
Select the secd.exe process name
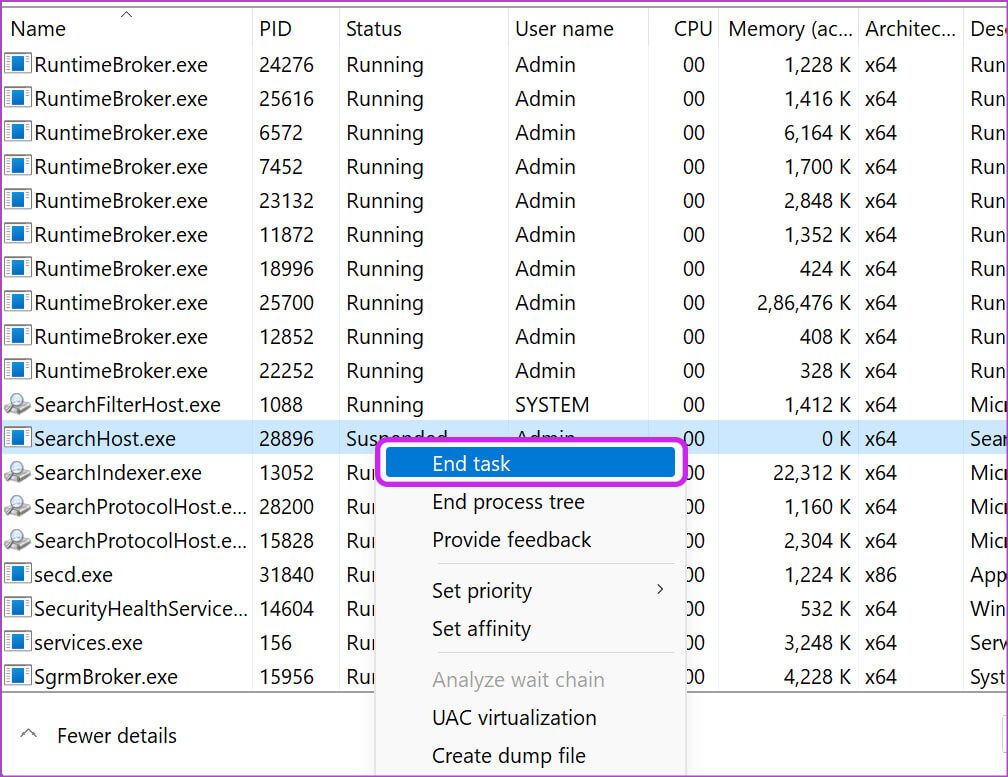point(73,575)
